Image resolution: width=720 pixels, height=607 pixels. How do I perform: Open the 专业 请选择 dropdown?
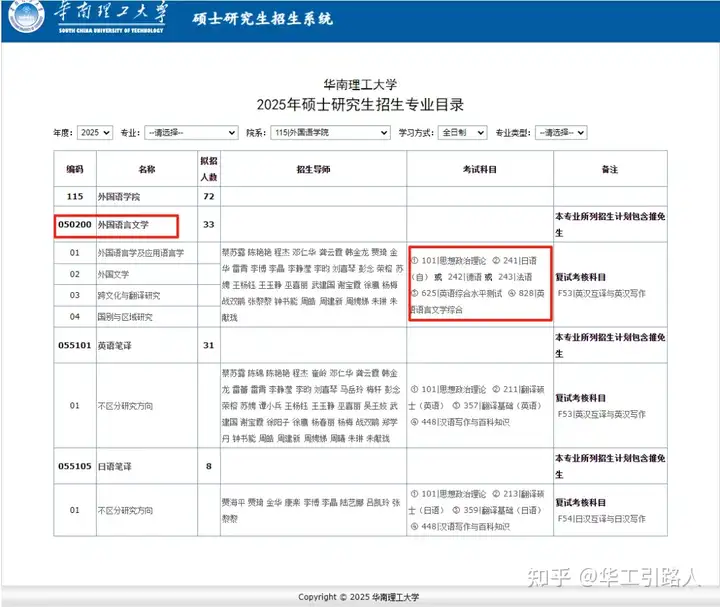(x=191, y=133)
